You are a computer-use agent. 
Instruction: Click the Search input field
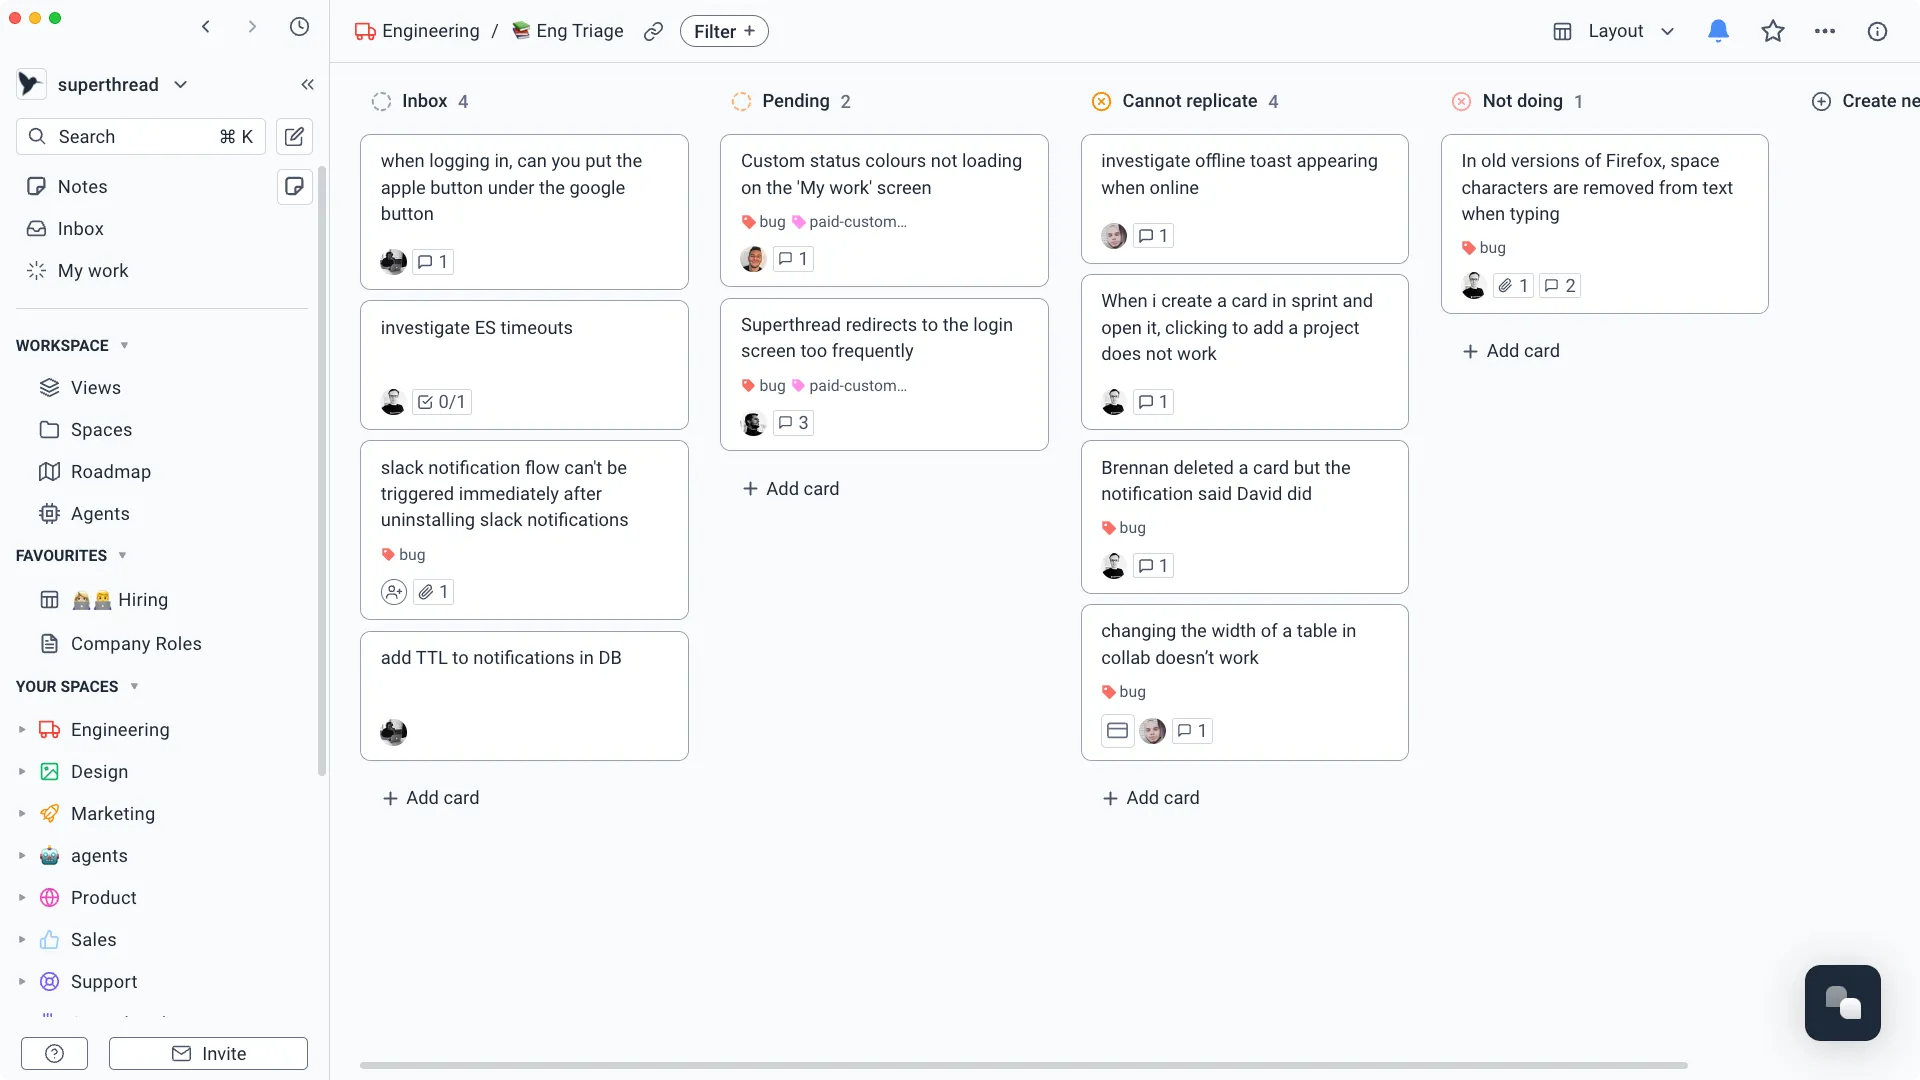click(x=140, y=137)
